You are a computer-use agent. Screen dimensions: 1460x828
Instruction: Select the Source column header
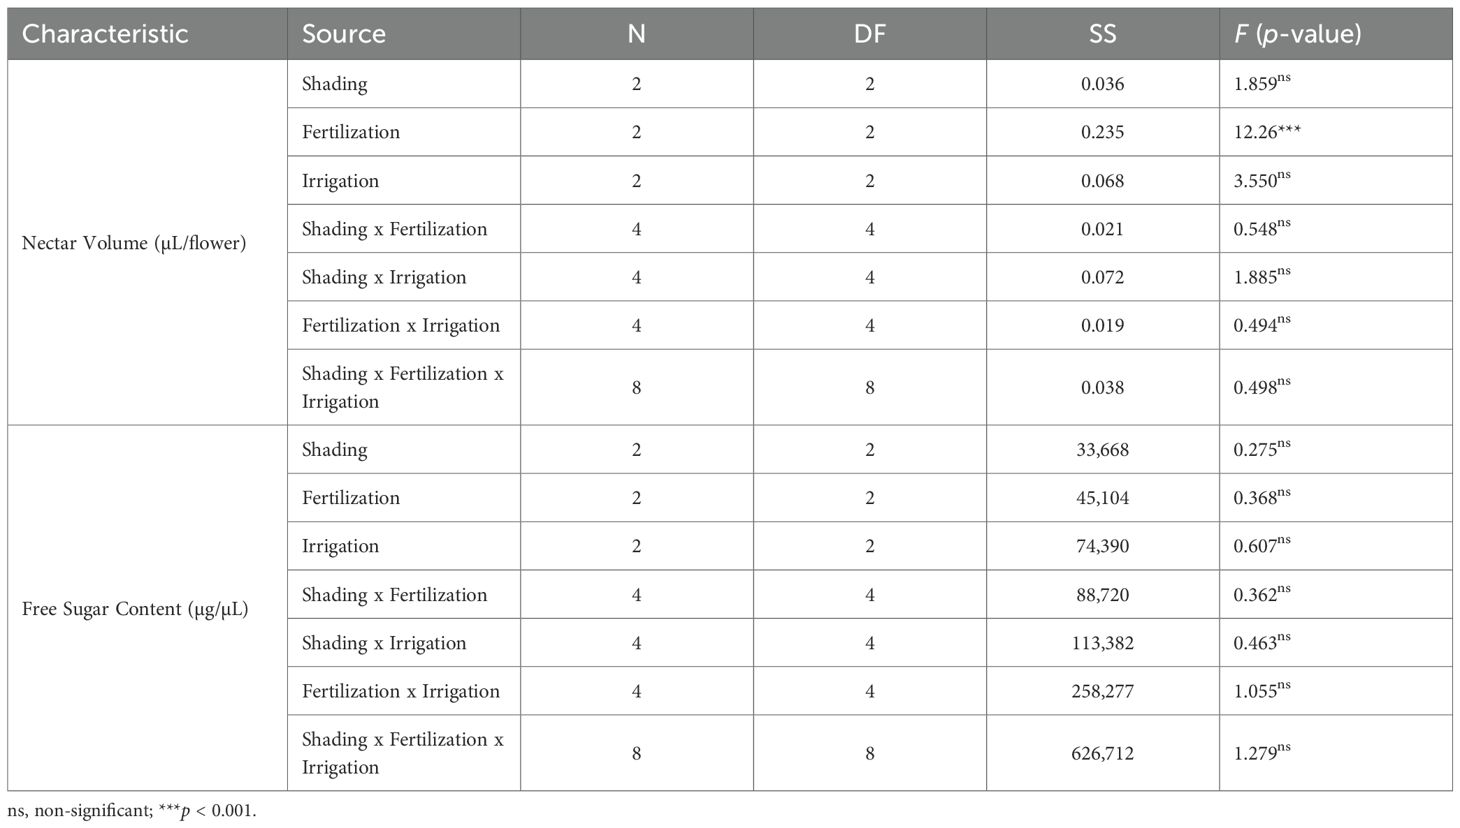pyautogui.click(x=344, y=34)
